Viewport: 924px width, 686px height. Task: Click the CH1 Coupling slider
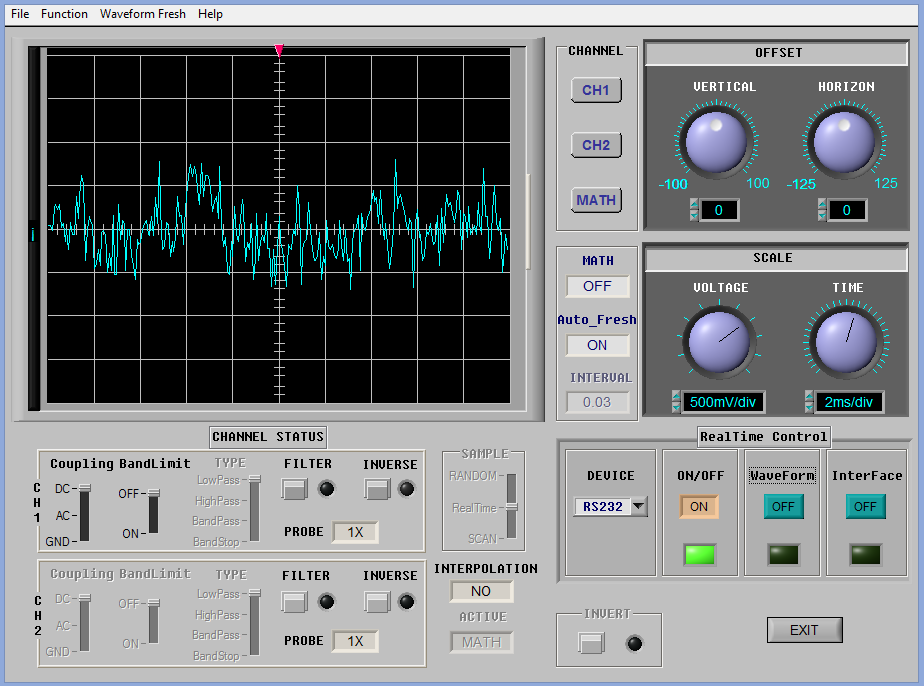[x=85, y=513]
